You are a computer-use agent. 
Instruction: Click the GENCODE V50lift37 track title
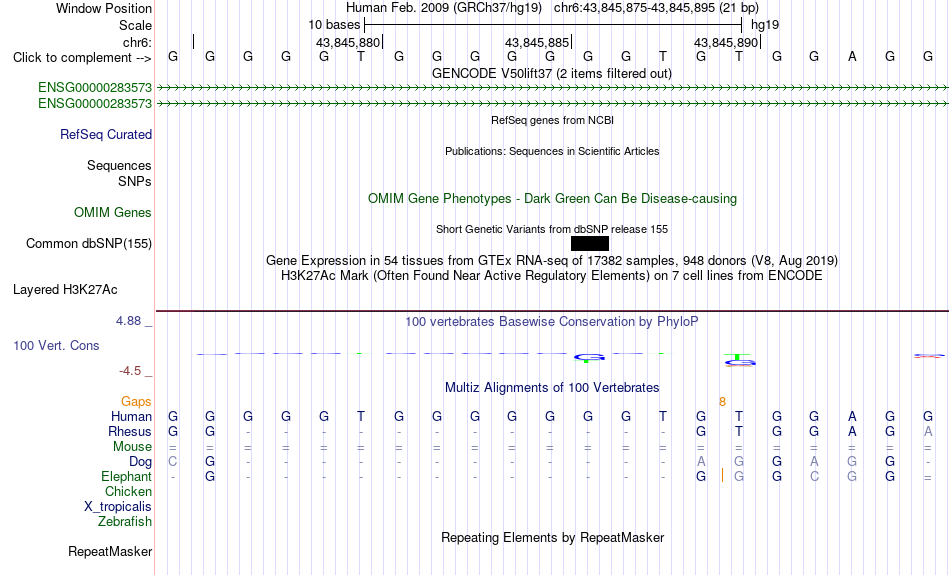pyautogui.click(x=552, y=73)
